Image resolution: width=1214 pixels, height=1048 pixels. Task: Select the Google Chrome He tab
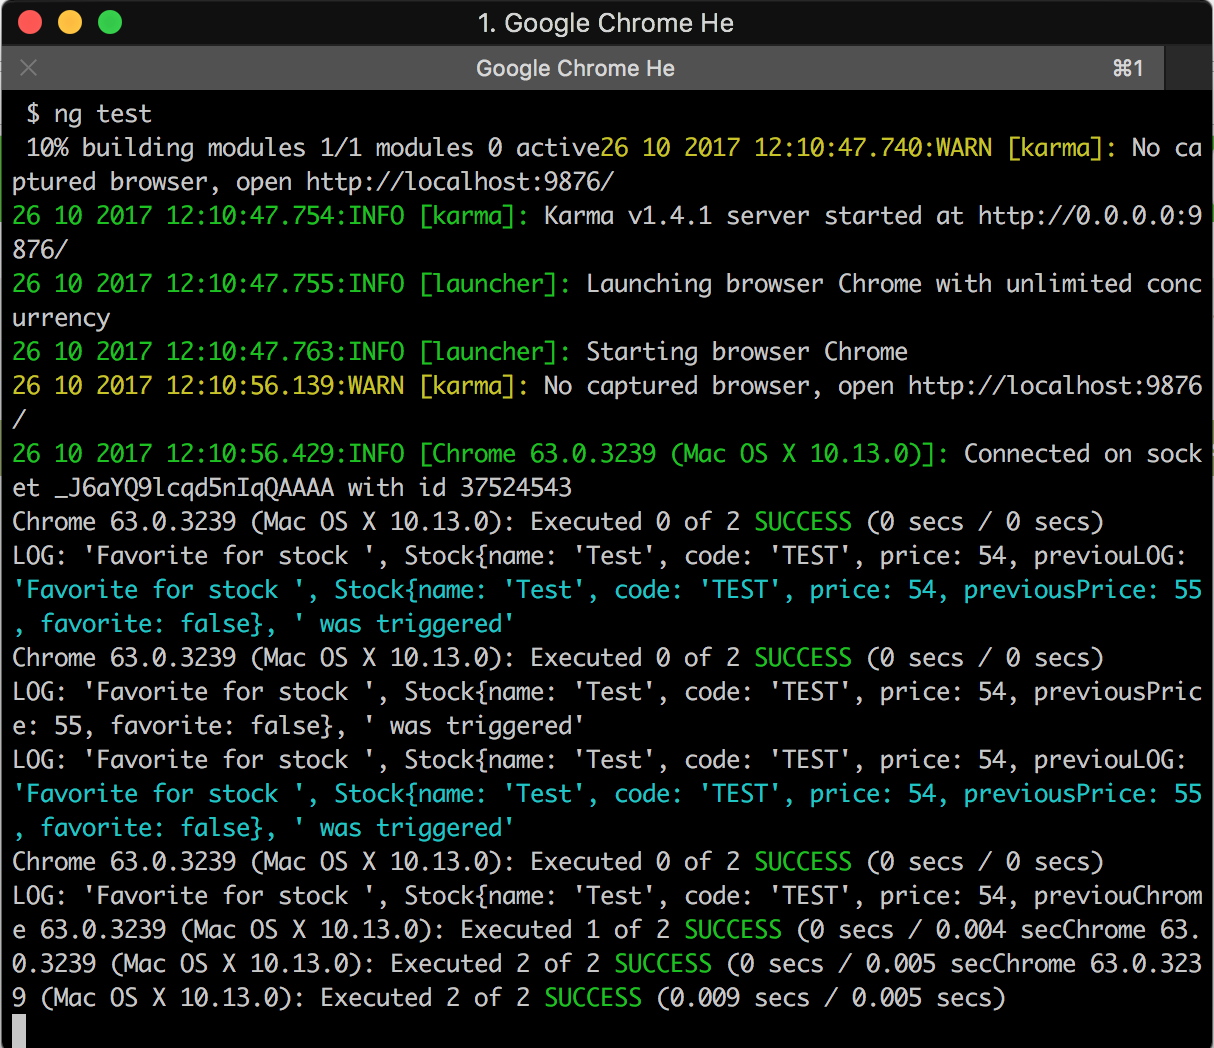575,68
